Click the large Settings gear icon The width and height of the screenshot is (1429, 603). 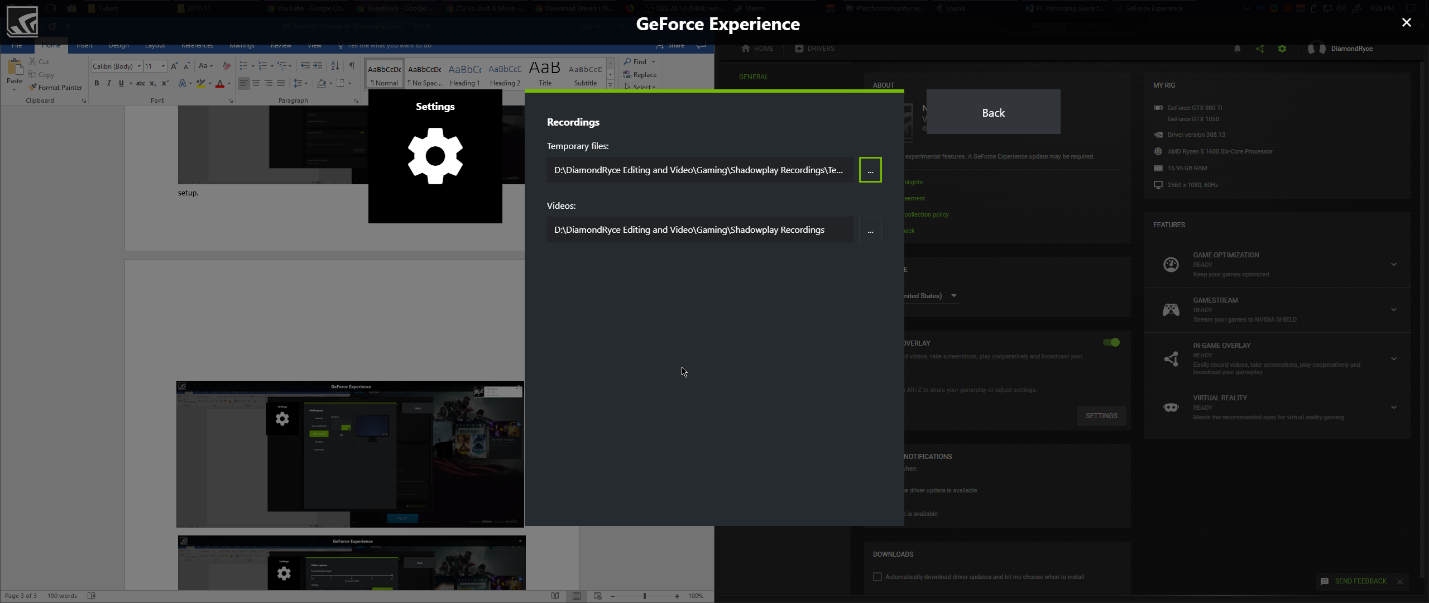pyautogui.click(x=435, y=156)
